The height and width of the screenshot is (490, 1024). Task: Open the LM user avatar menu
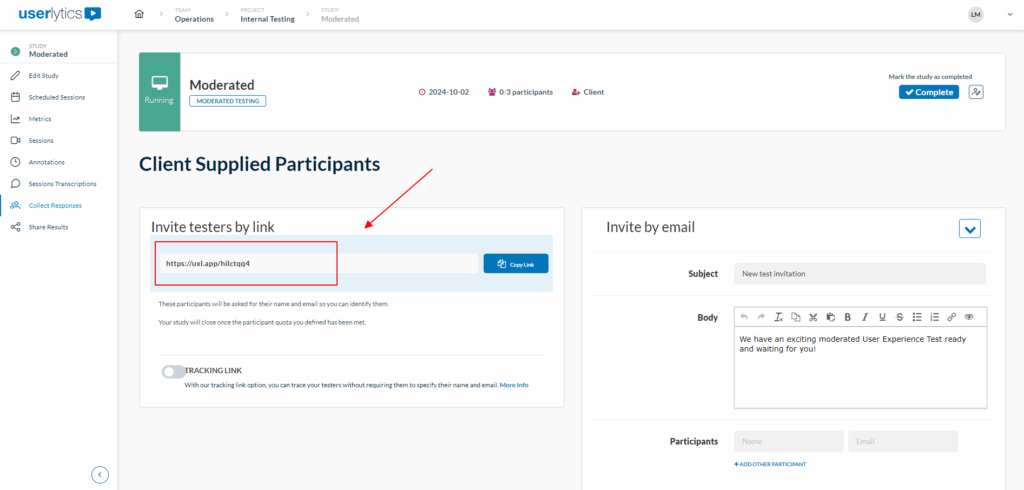pos(975,14)
